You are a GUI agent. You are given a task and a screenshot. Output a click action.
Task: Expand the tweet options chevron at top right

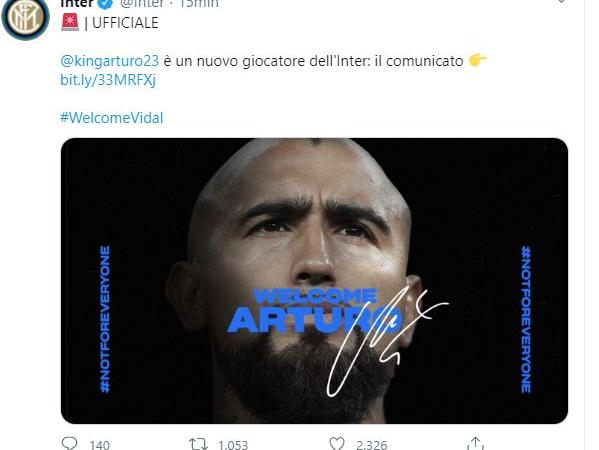(561, 2)
